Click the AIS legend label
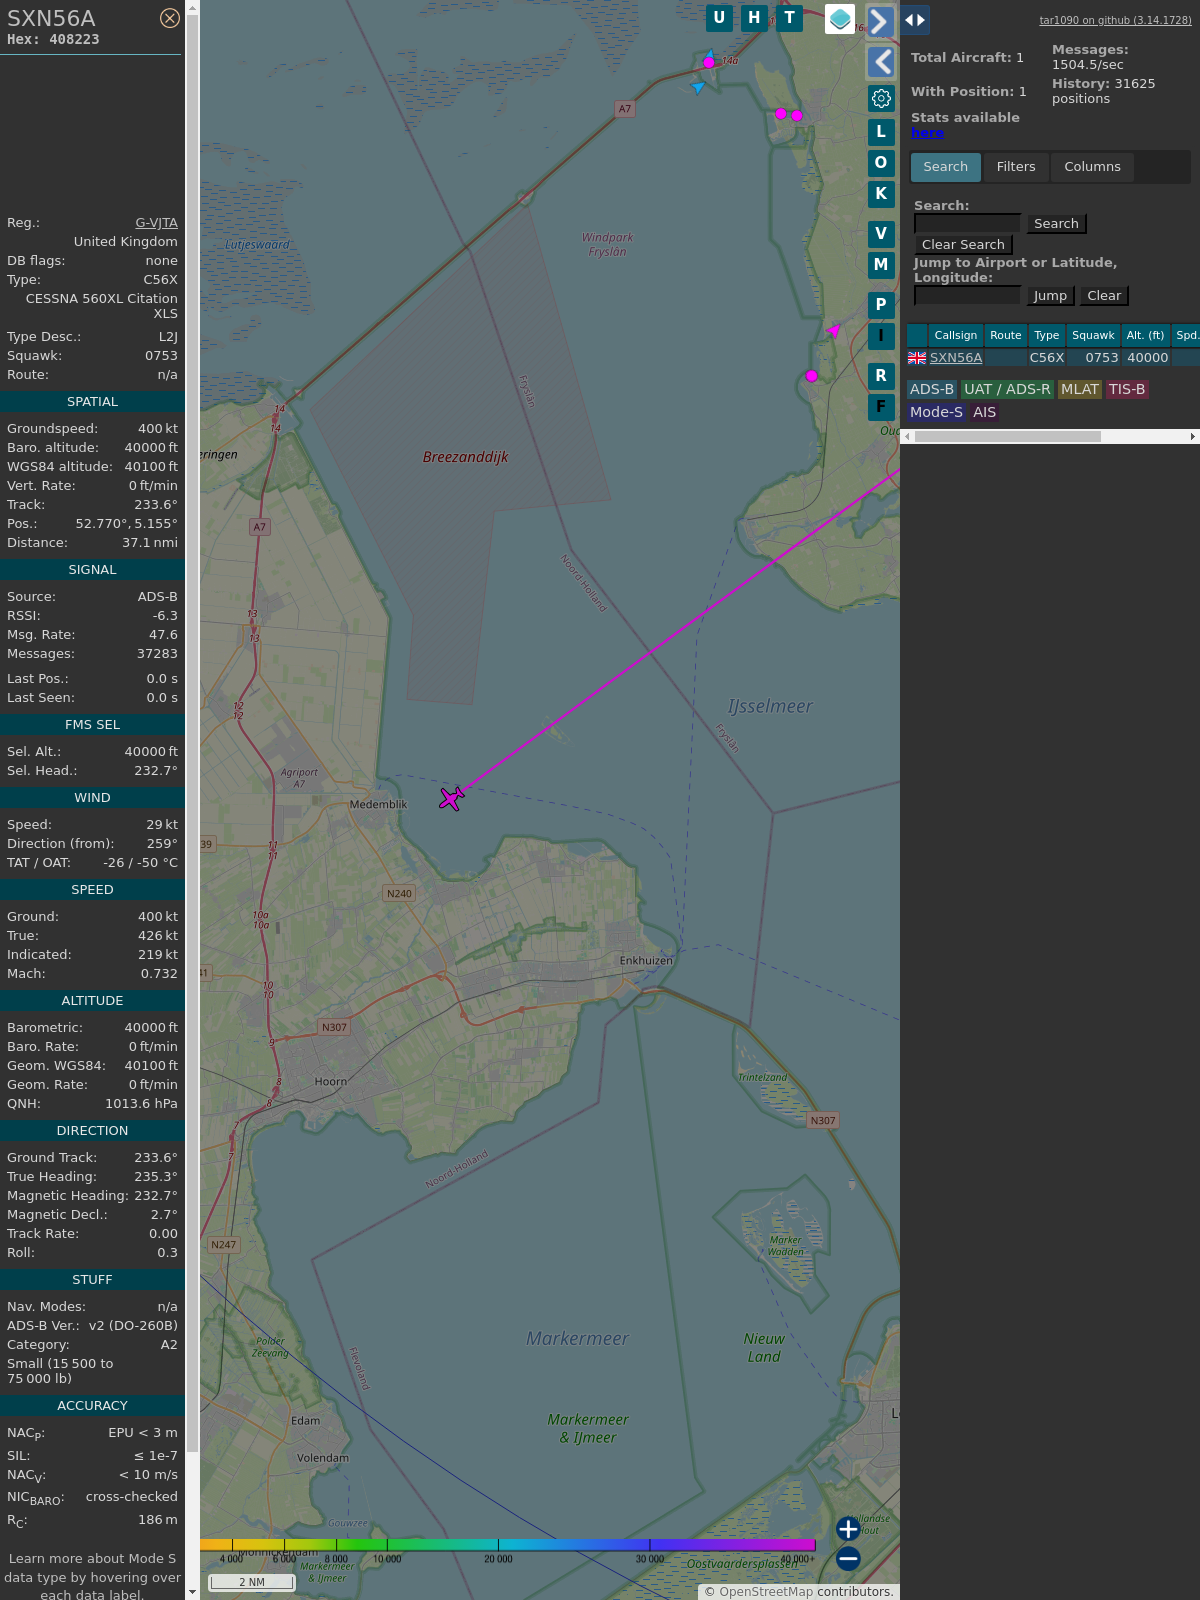The image size is (1200, 1600). [985, 413]
